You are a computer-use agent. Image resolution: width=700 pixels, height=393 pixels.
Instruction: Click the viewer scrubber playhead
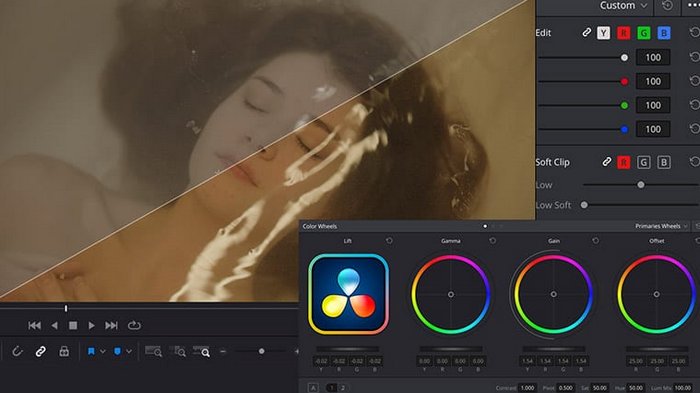pos(66,308)
